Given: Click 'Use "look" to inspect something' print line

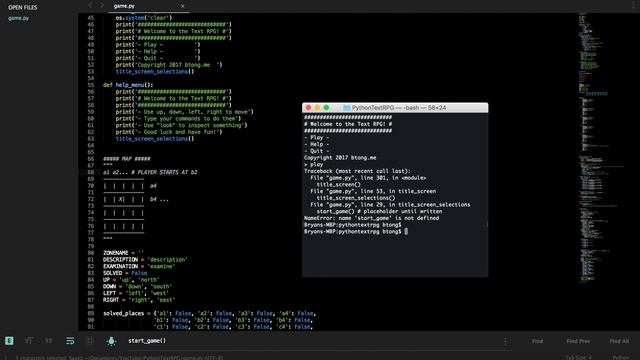Looking at the screenshot, I should (182, 125).
